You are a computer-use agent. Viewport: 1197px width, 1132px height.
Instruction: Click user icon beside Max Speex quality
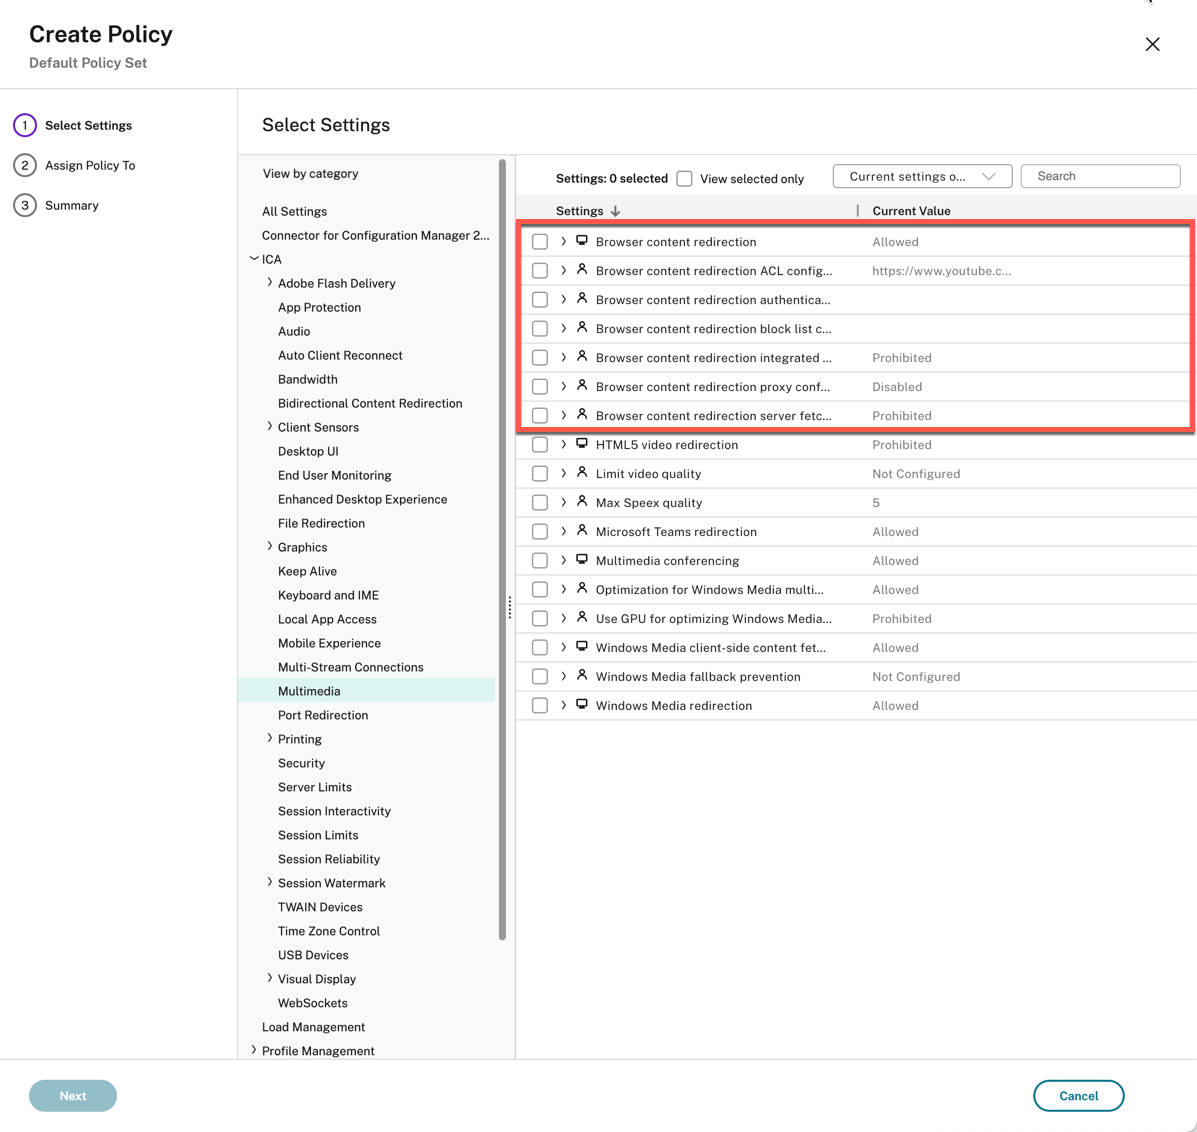coord(582,502)
